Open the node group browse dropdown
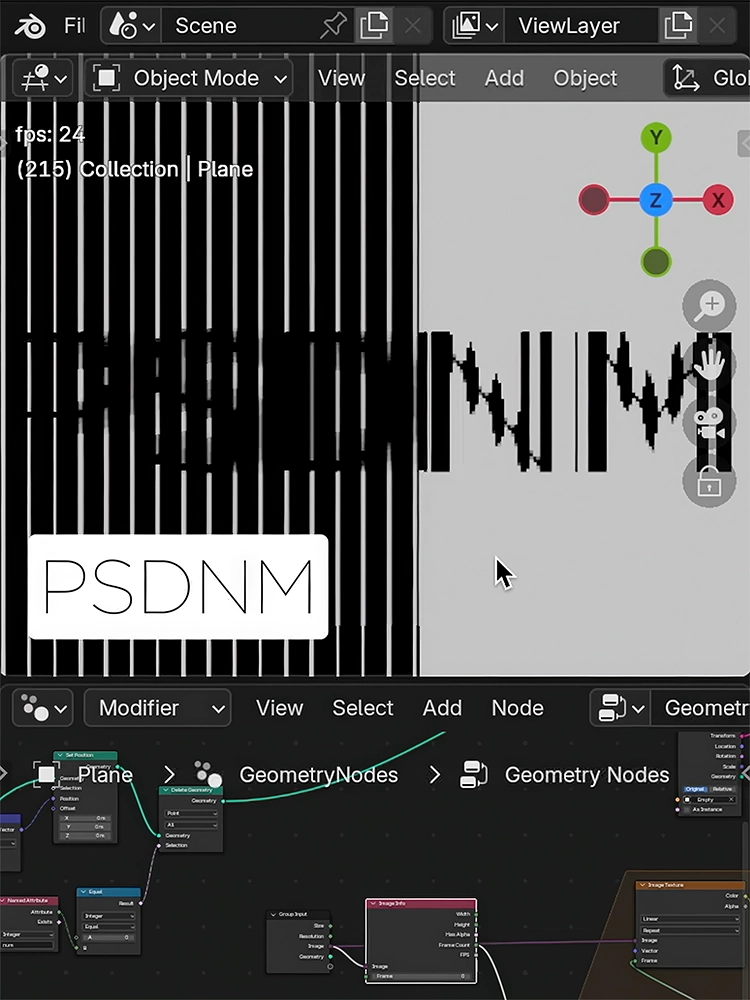Viewport: 750px width, 1000px height. pyautogui.click(x=620, y=708)
